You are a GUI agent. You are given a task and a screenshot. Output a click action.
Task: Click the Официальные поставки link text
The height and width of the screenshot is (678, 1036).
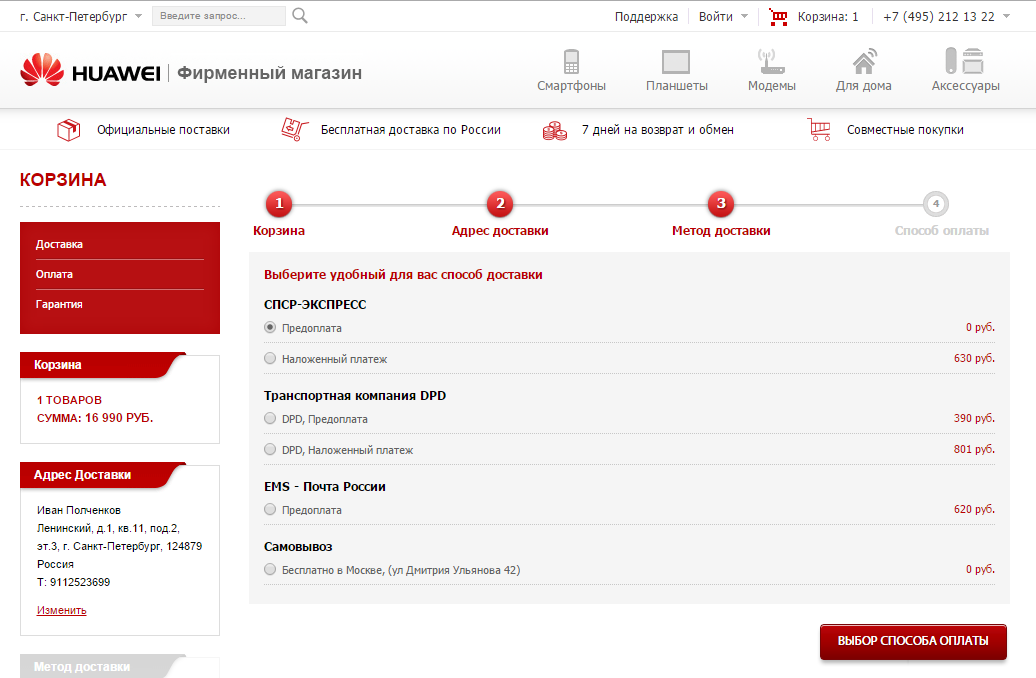pos(163,130)
